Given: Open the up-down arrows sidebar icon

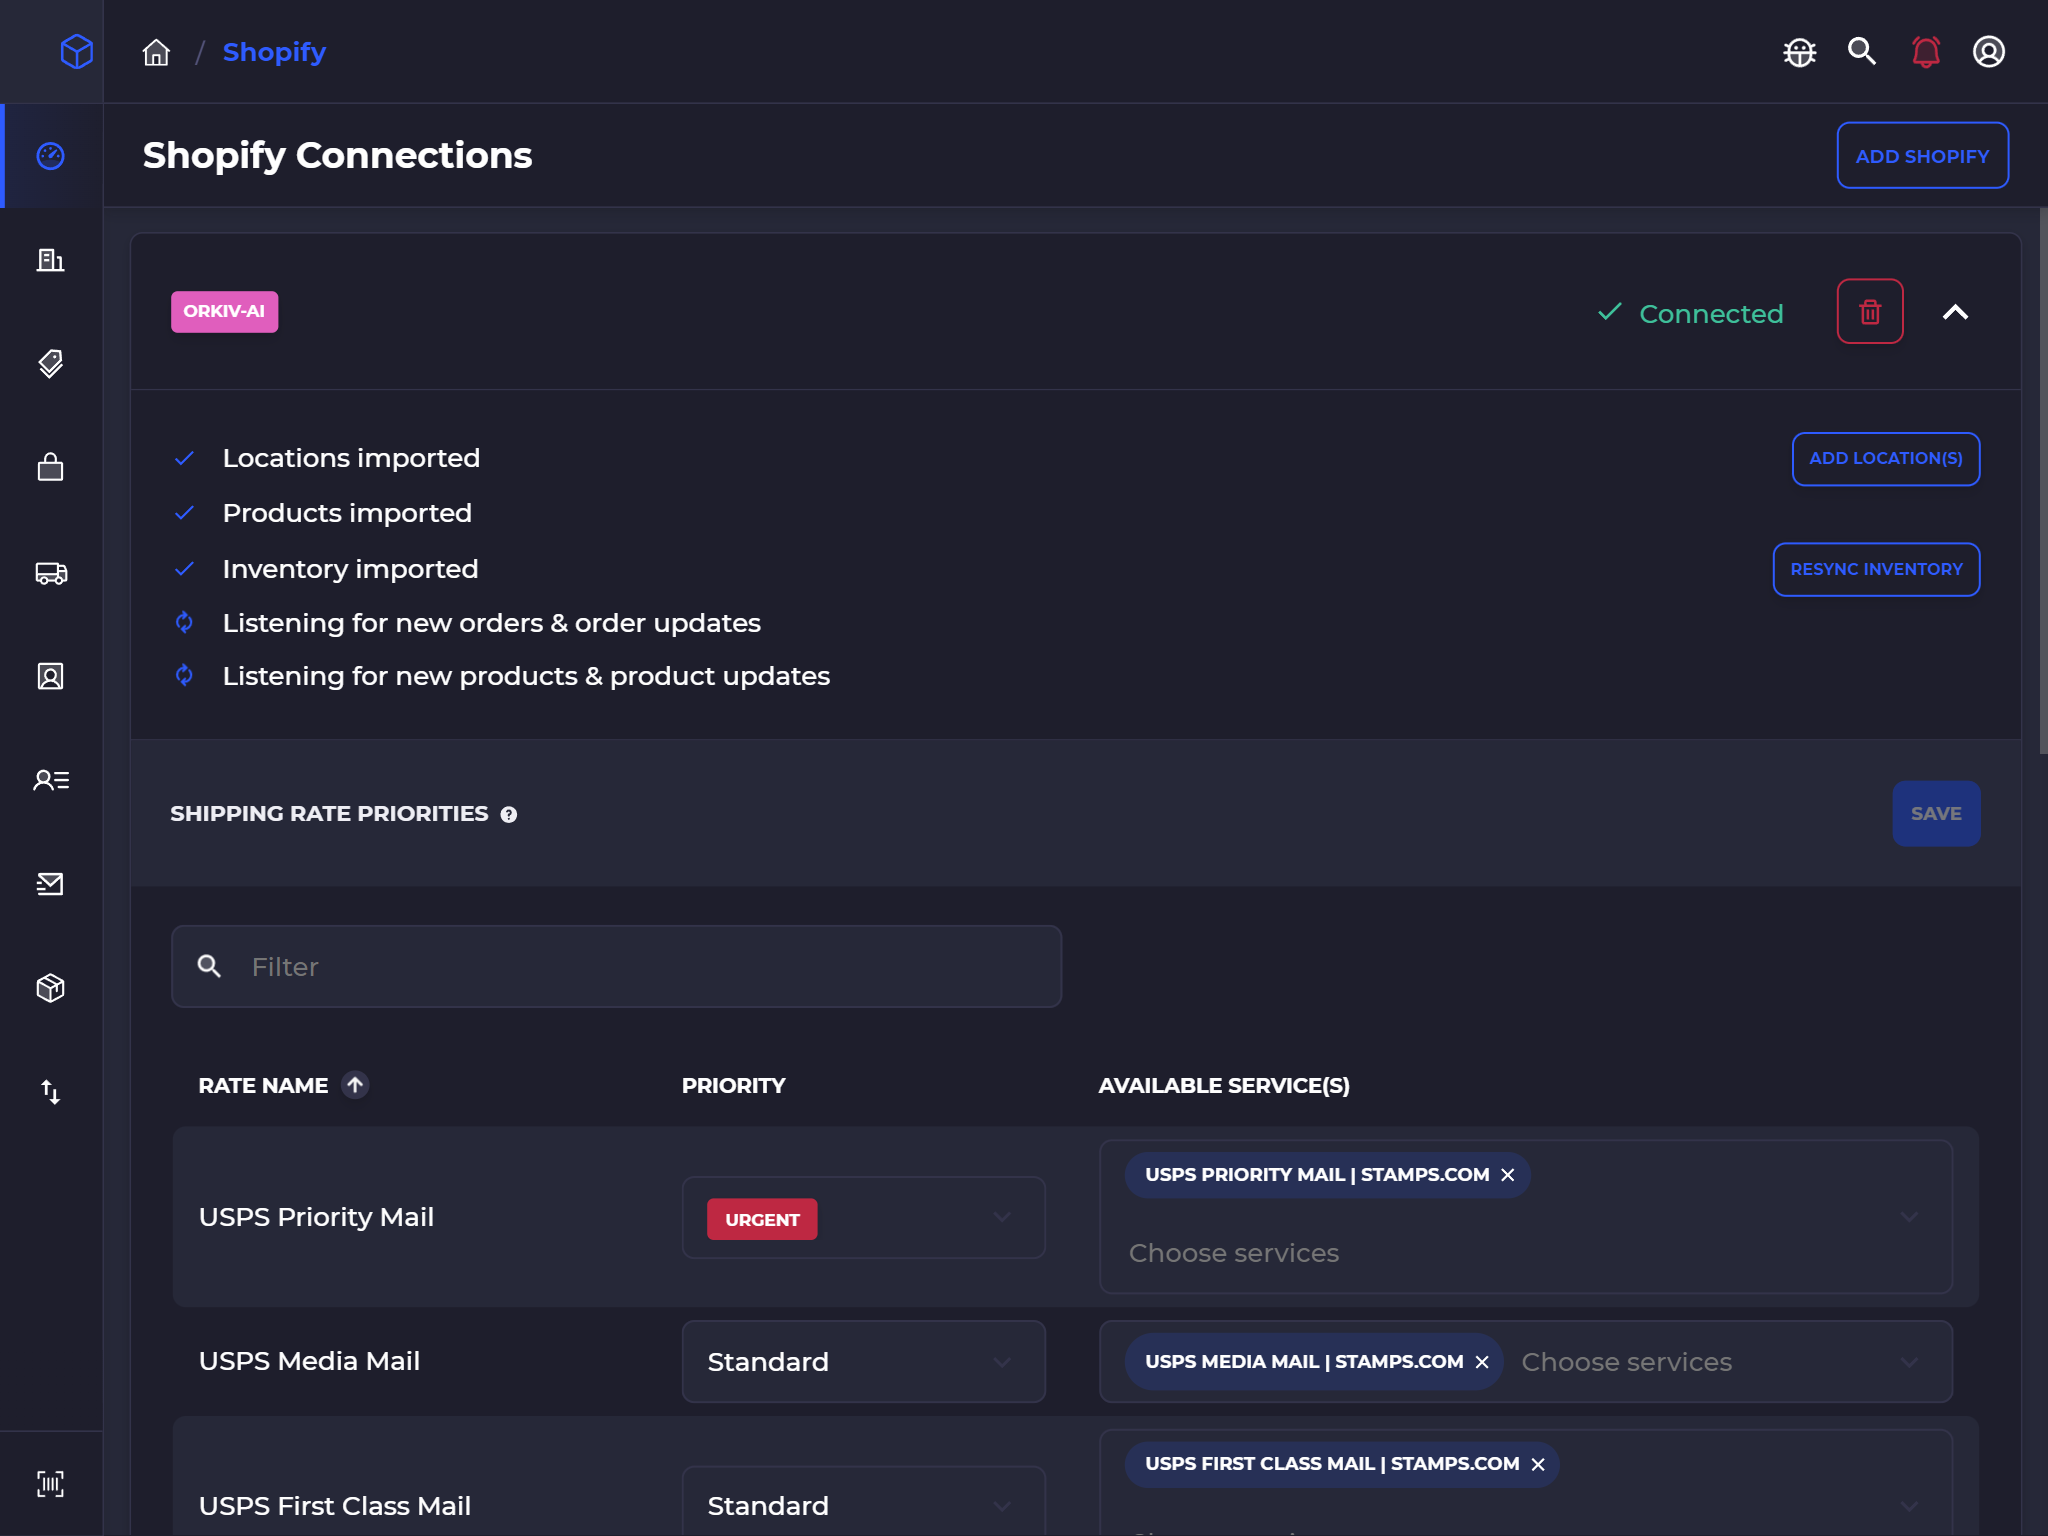Looking at the screenshot, I should [x=51, y=1092].
